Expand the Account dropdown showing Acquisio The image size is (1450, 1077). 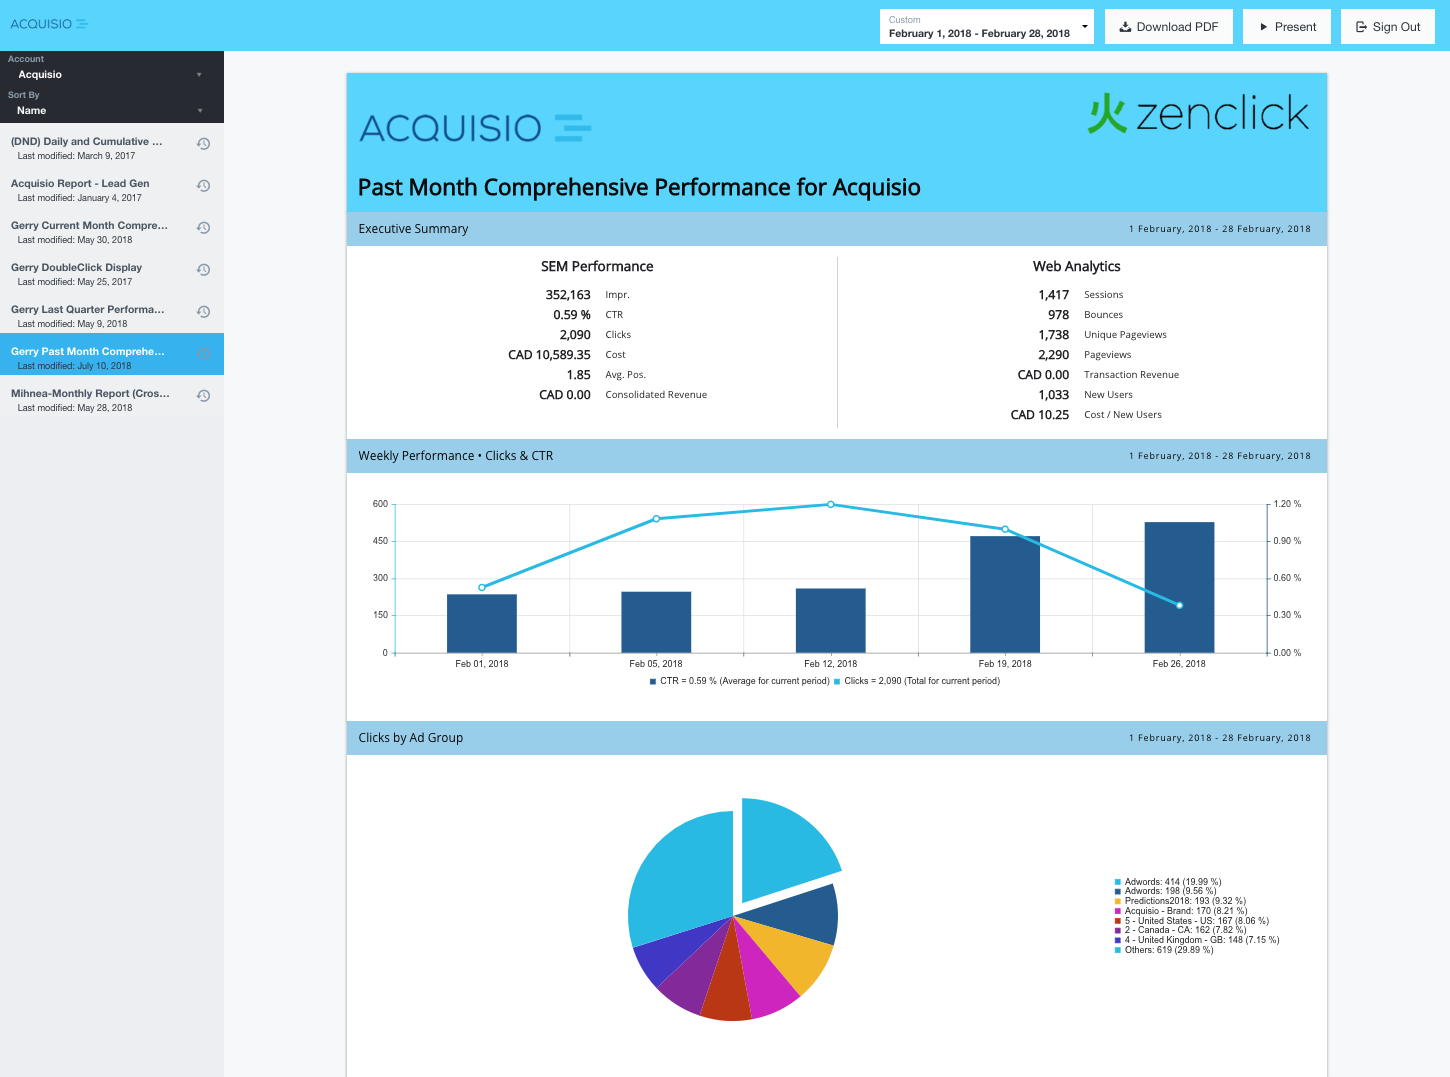111,74
